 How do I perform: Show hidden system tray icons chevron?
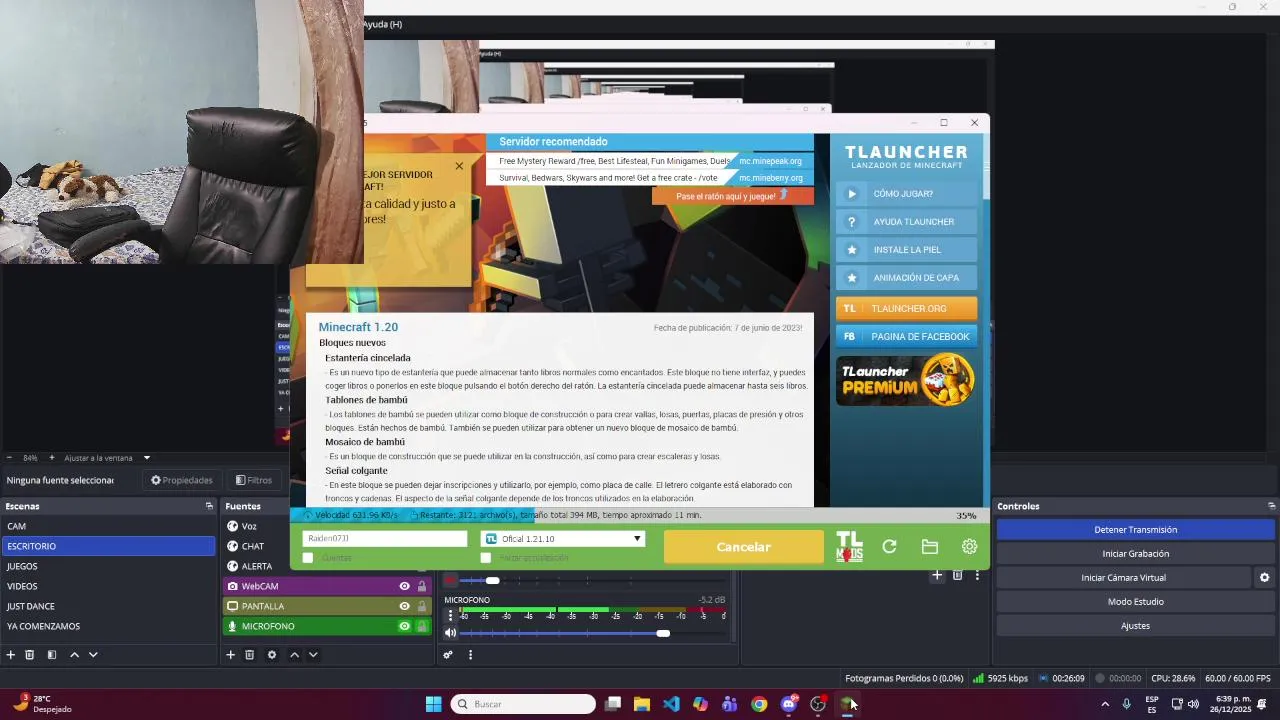[1104, 704]
